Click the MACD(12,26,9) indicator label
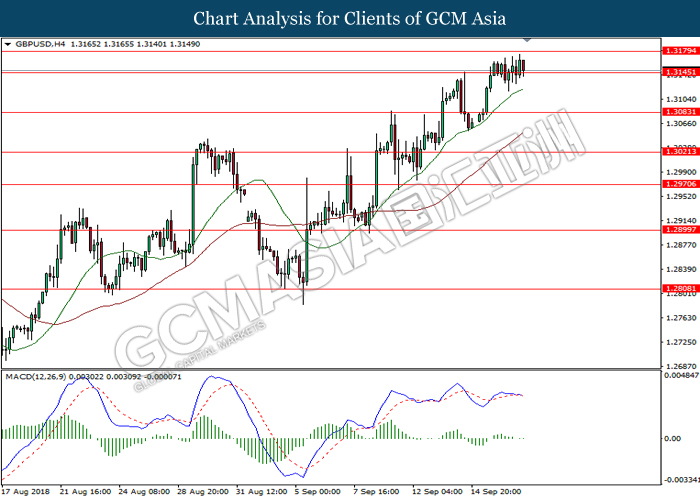This screenshot has width=700, height=500. (36, 377)
